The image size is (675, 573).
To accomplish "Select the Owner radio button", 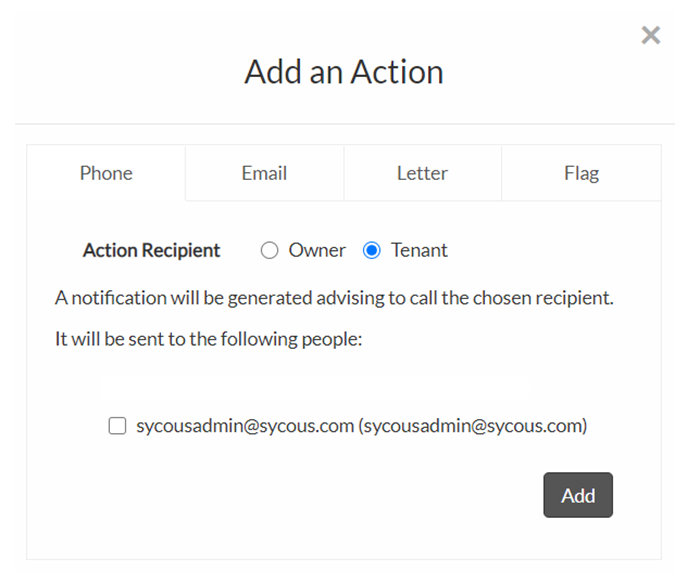I will click(269, 251).
